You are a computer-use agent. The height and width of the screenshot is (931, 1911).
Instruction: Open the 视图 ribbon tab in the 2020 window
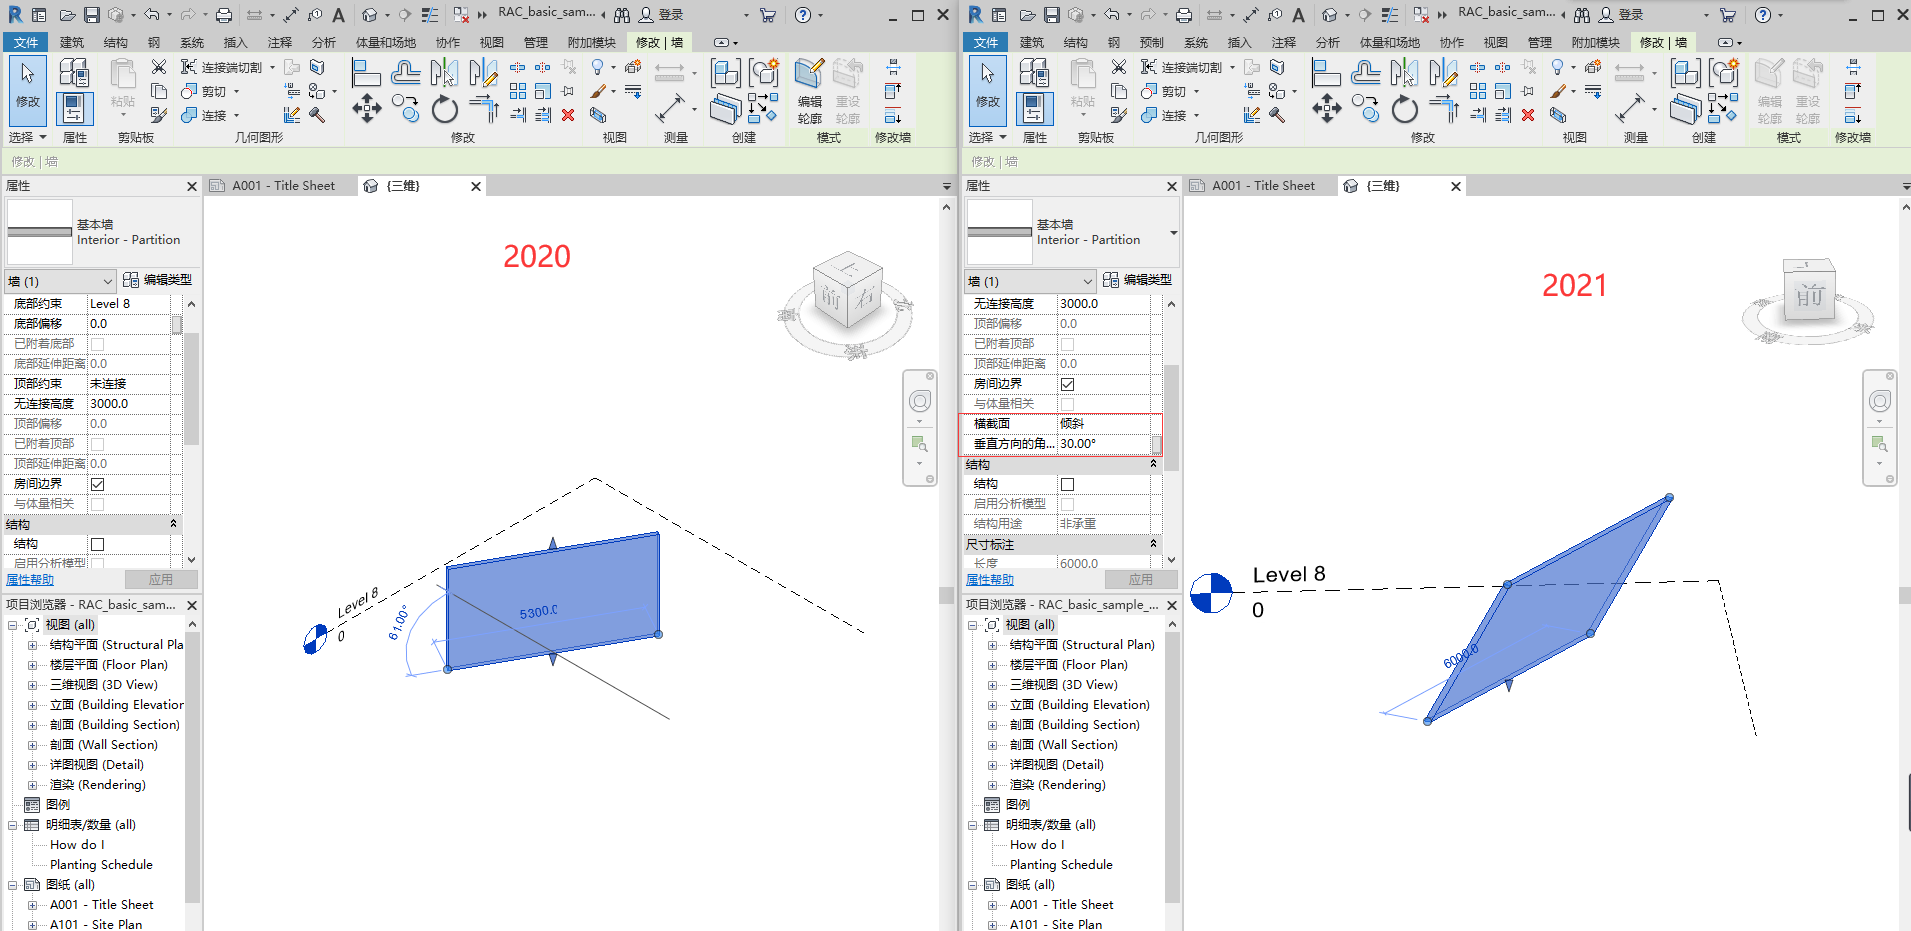click(x=491, y=42)
